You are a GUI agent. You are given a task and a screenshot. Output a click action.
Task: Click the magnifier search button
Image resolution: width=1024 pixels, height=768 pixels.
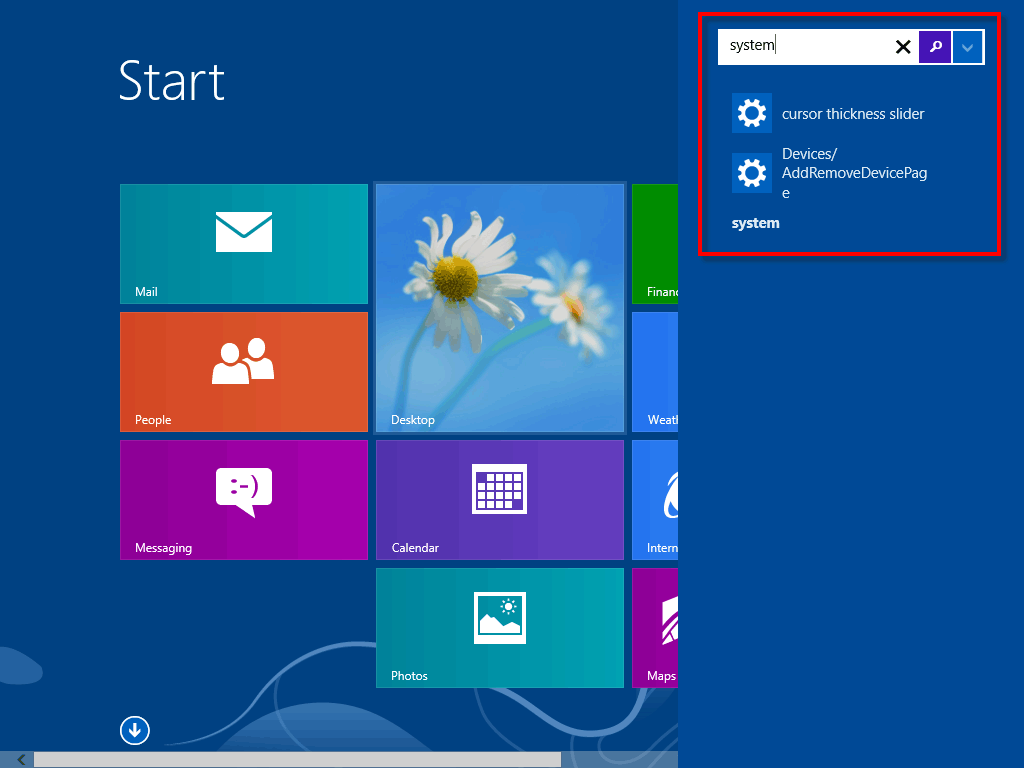[x=935, y=46]
